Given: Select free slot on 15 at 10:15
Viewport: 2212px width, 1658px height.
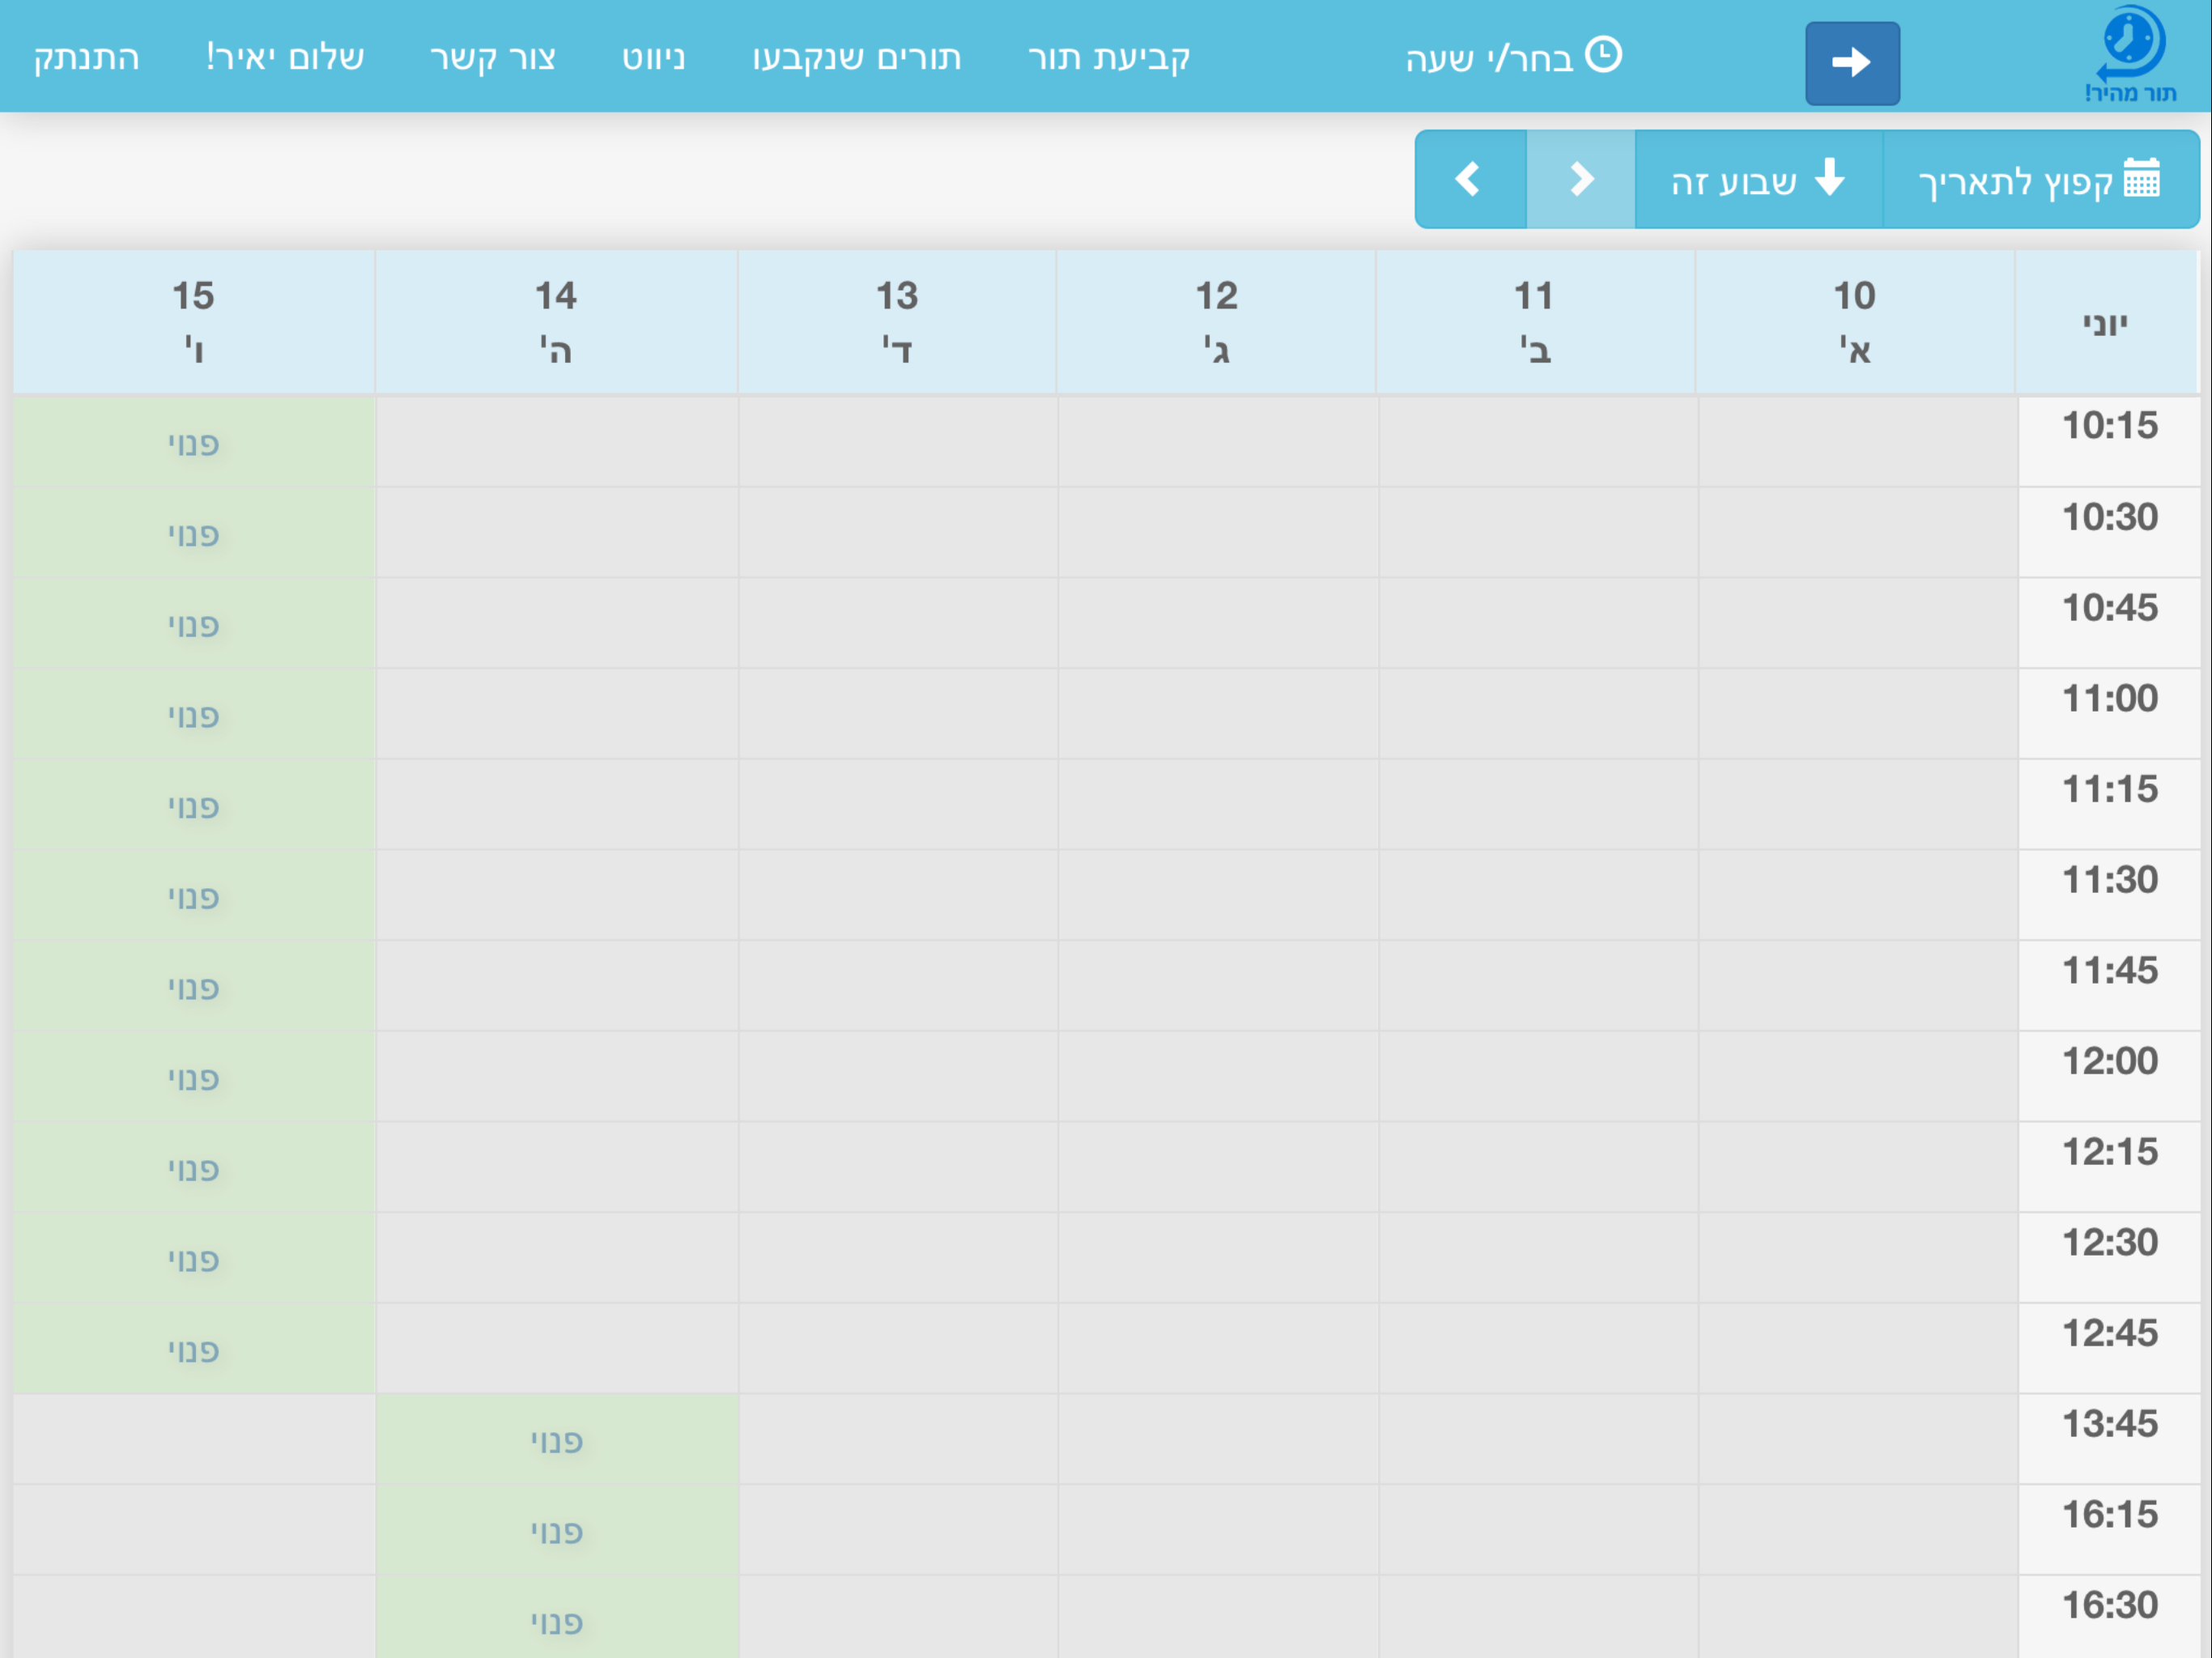Looking at the screenshot, I should click(x=194, y=443).
